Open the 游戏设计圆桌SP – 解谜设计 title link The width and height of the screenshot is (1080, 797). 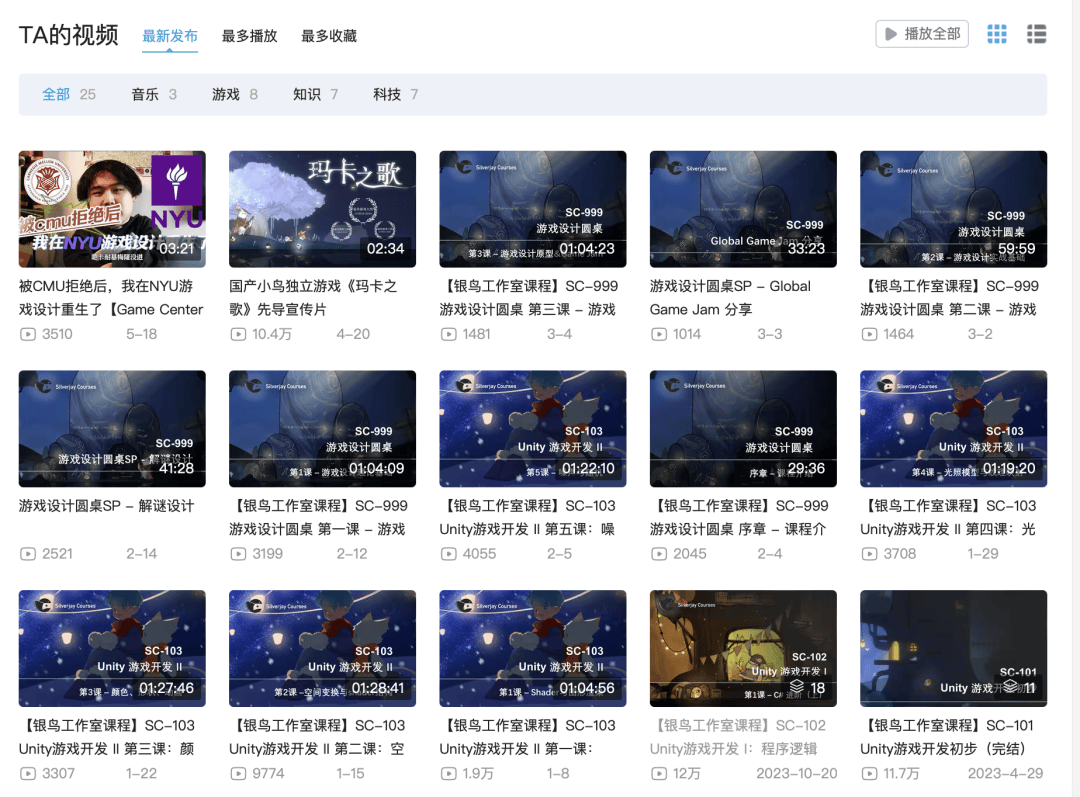click(x=106, y=506)
